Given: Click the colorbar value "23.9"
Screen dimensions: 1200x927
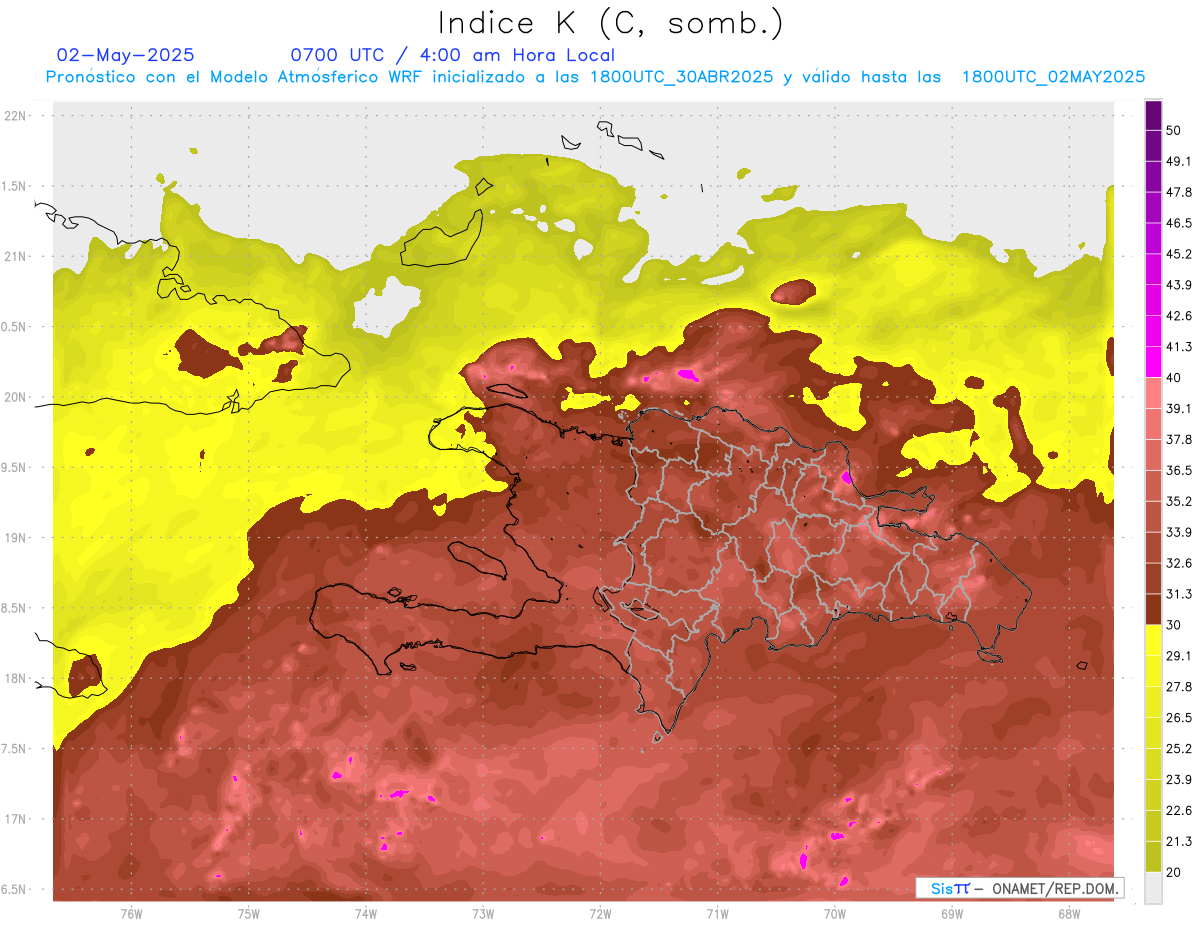Looking at the screenshot, I should point(1179,780).
